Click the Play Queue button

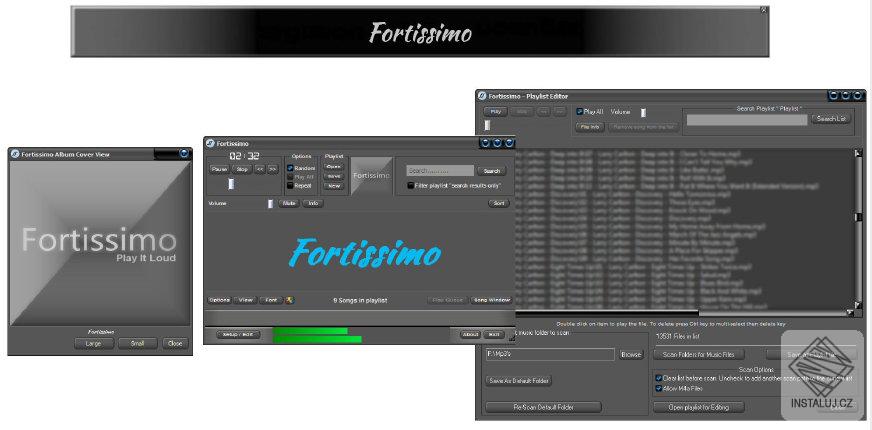point(448,300)
